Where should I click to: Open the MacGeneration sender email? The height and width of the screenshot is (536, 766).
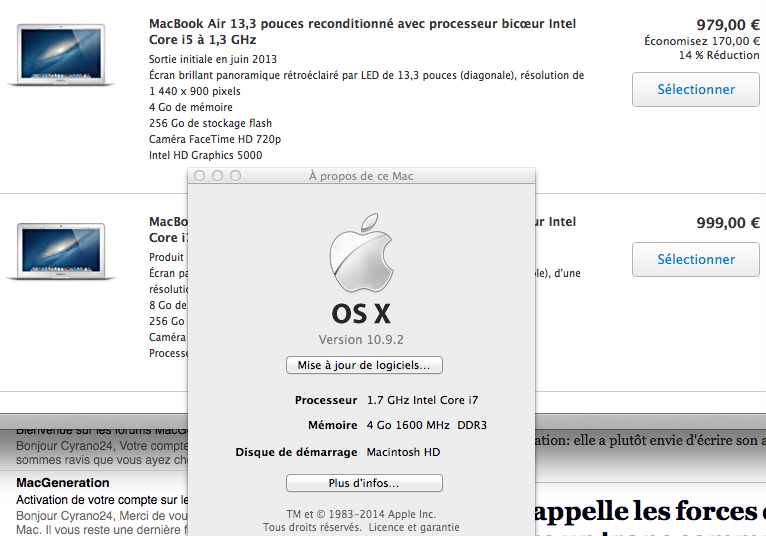tap(63, 483)
